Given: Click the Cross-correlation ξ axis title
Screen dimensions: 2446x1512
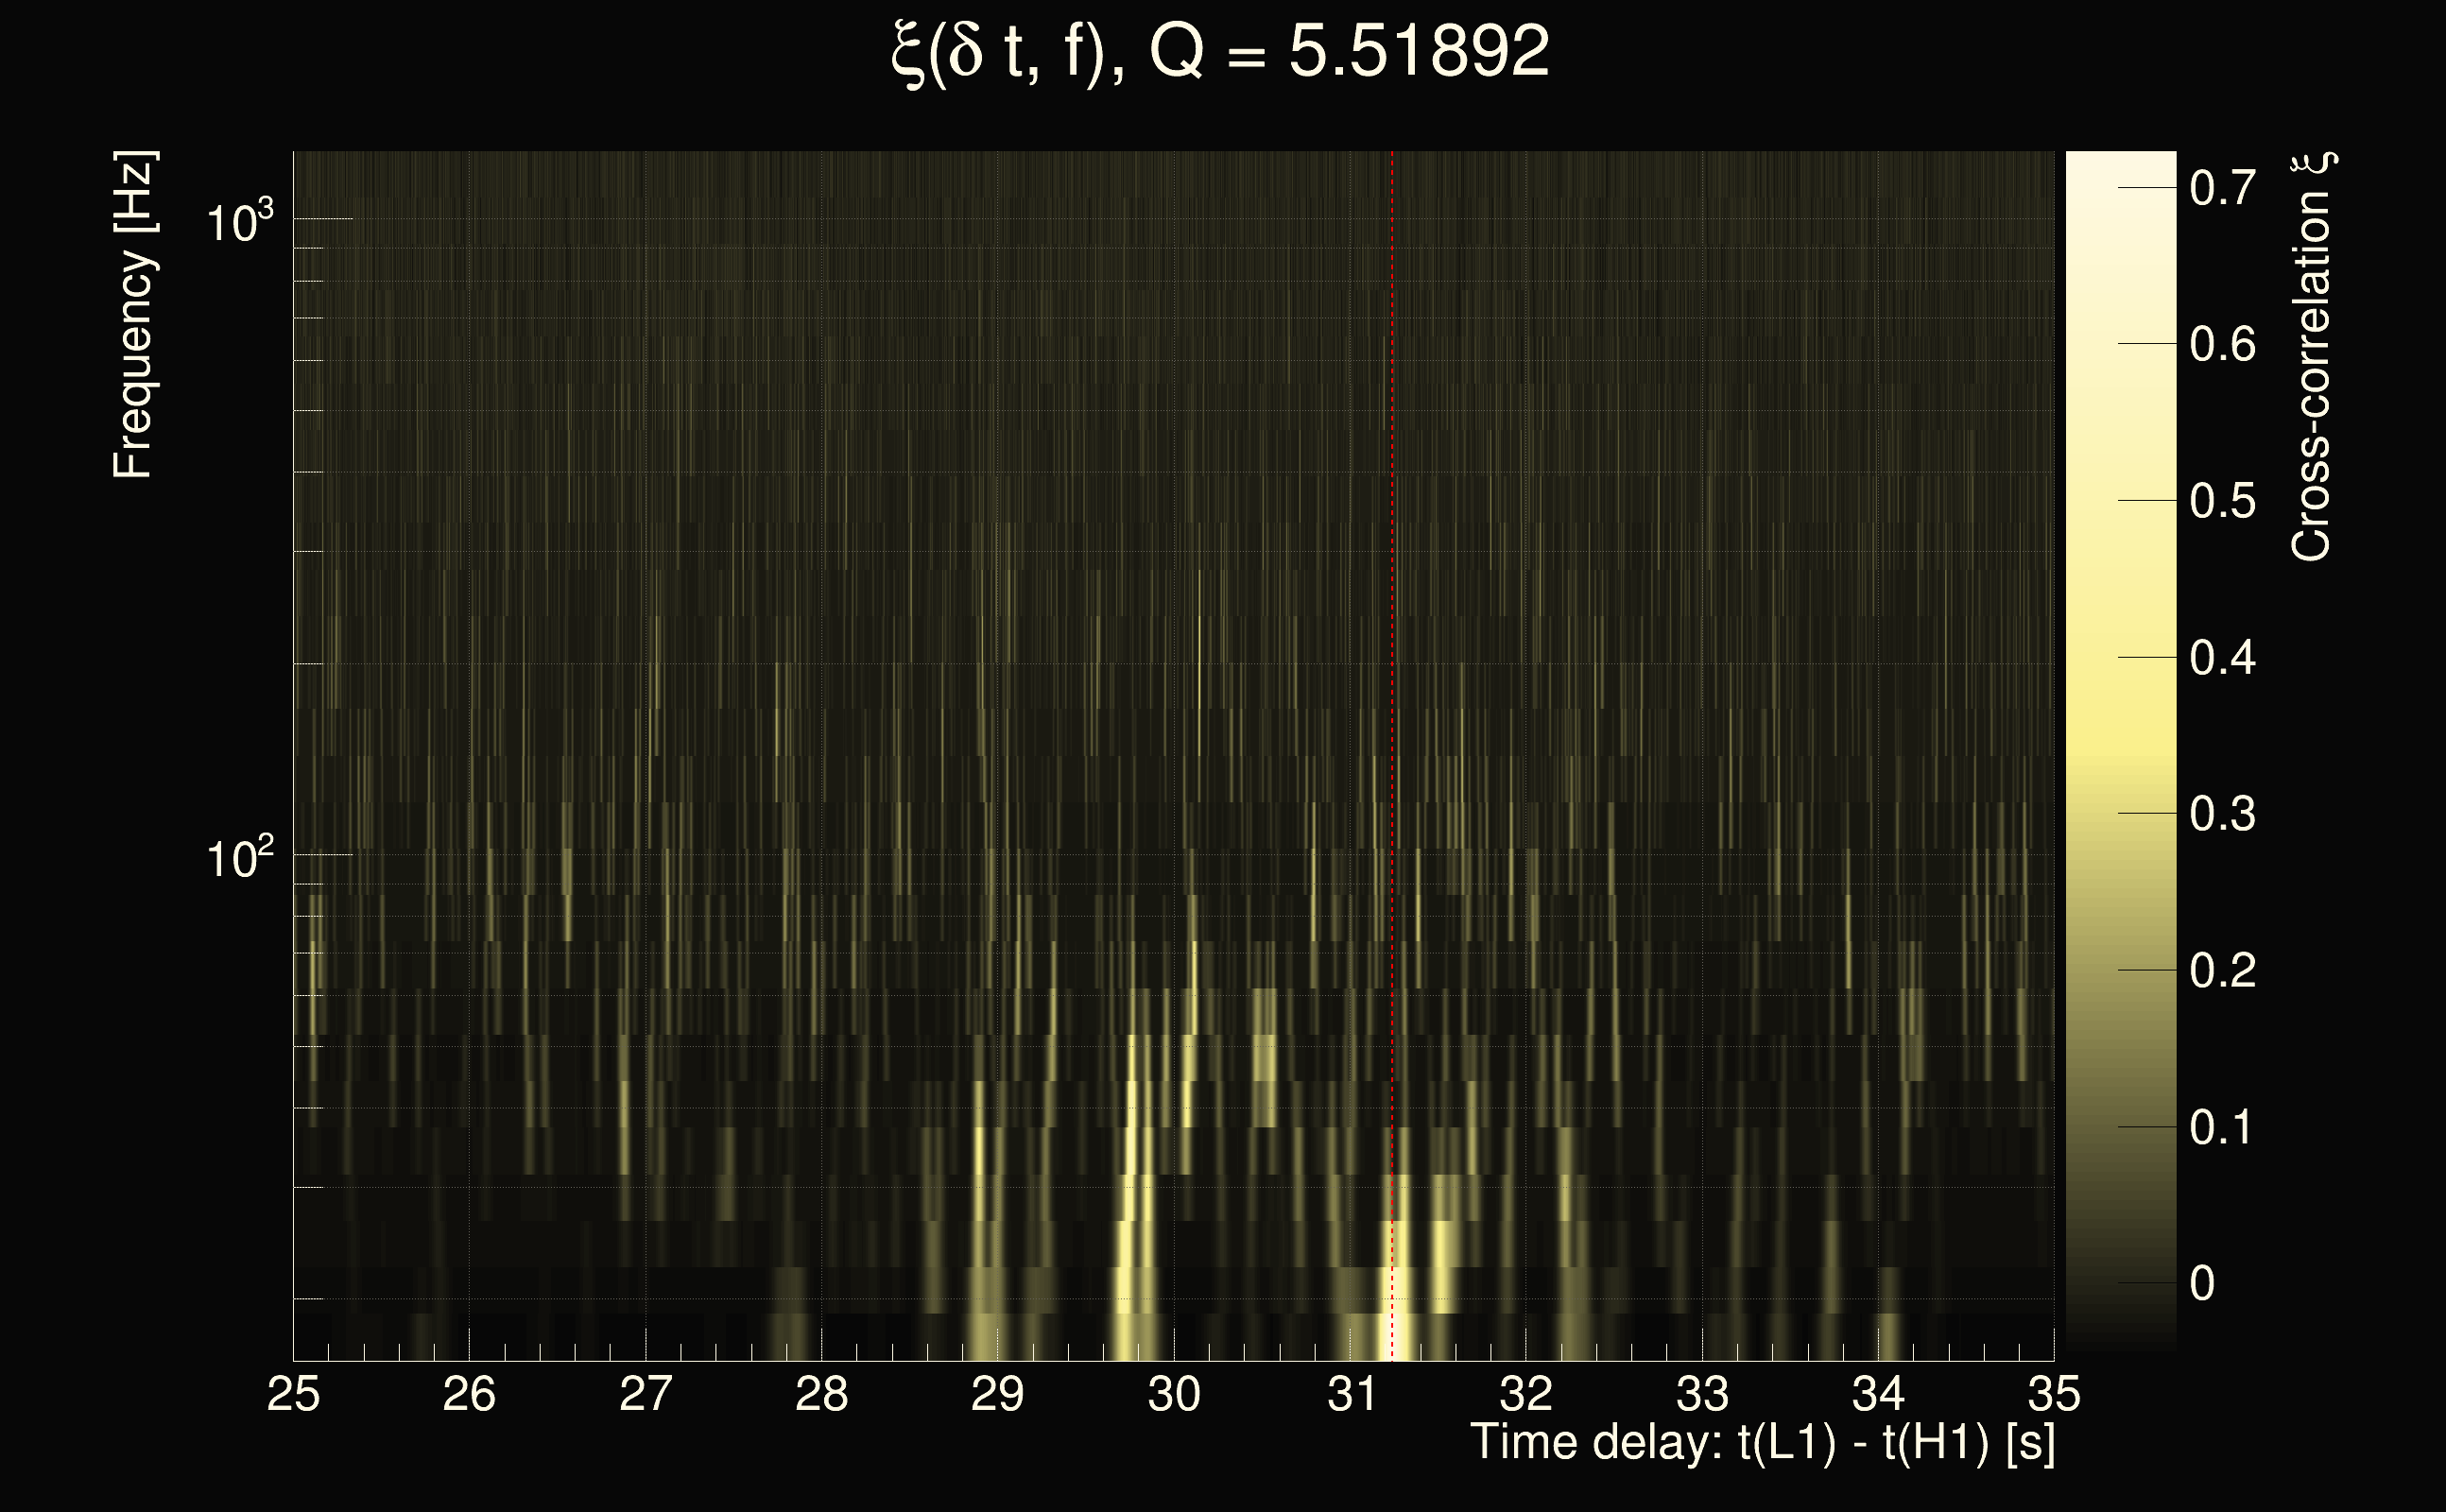Looking at the screenshot, I should coord(2312,358).
